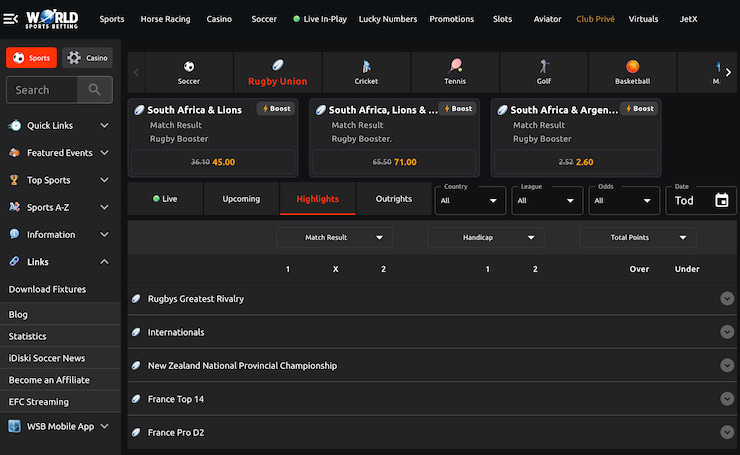Click the search magnifier icon

94,90
